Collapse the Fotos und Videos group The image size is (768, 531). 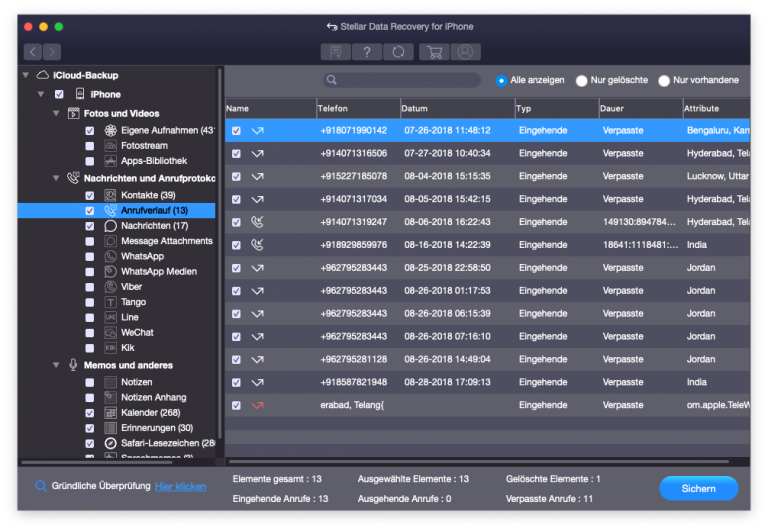coord(56,113)
